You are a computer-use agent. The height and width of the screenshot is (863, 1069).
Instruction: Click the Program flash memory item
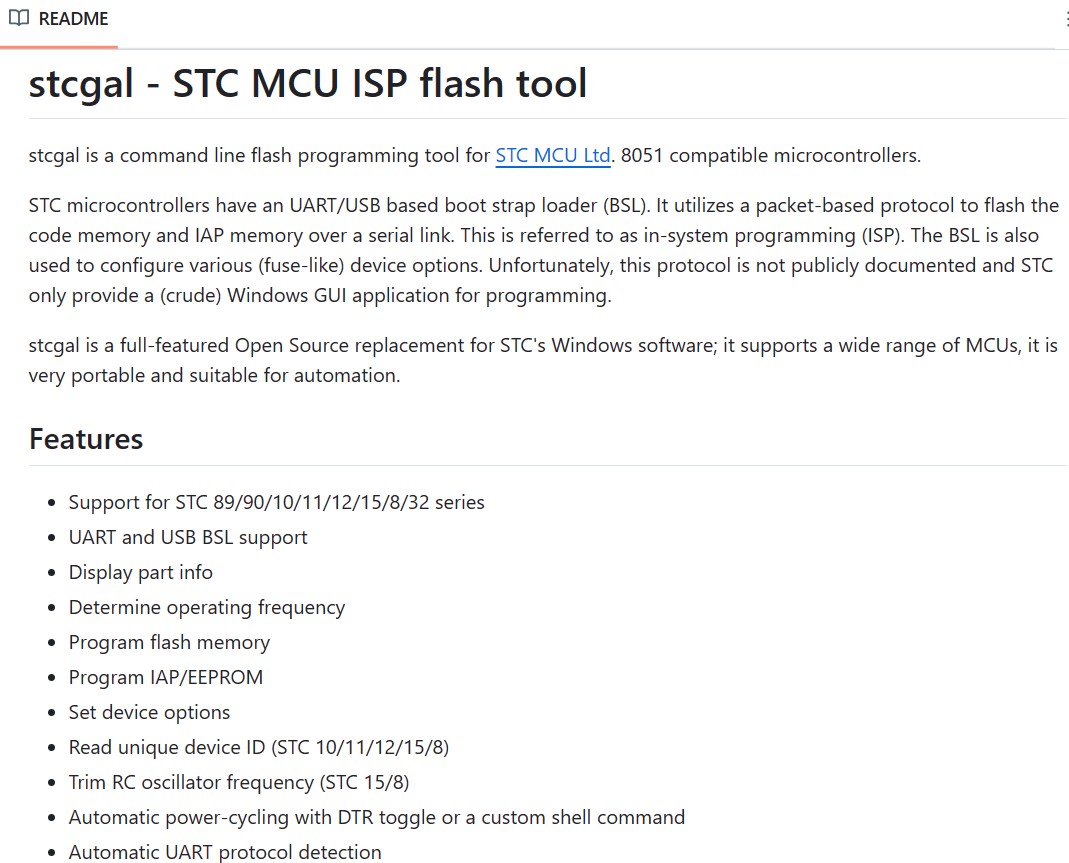click(169, 642)
